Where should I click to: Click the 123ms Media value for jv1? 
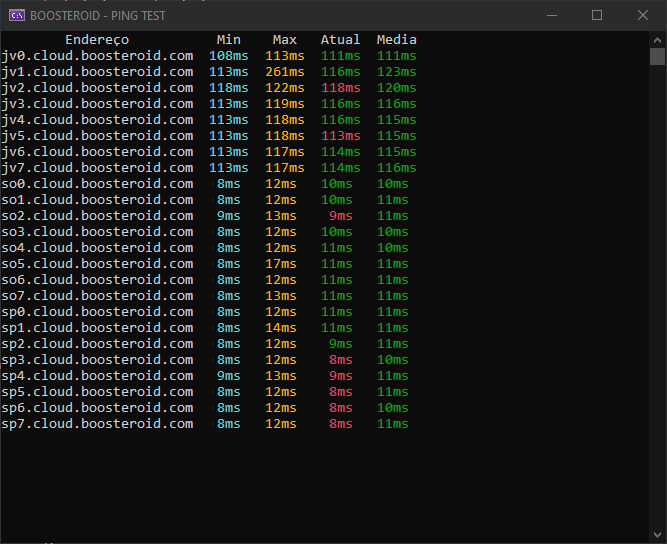[396, 72]
